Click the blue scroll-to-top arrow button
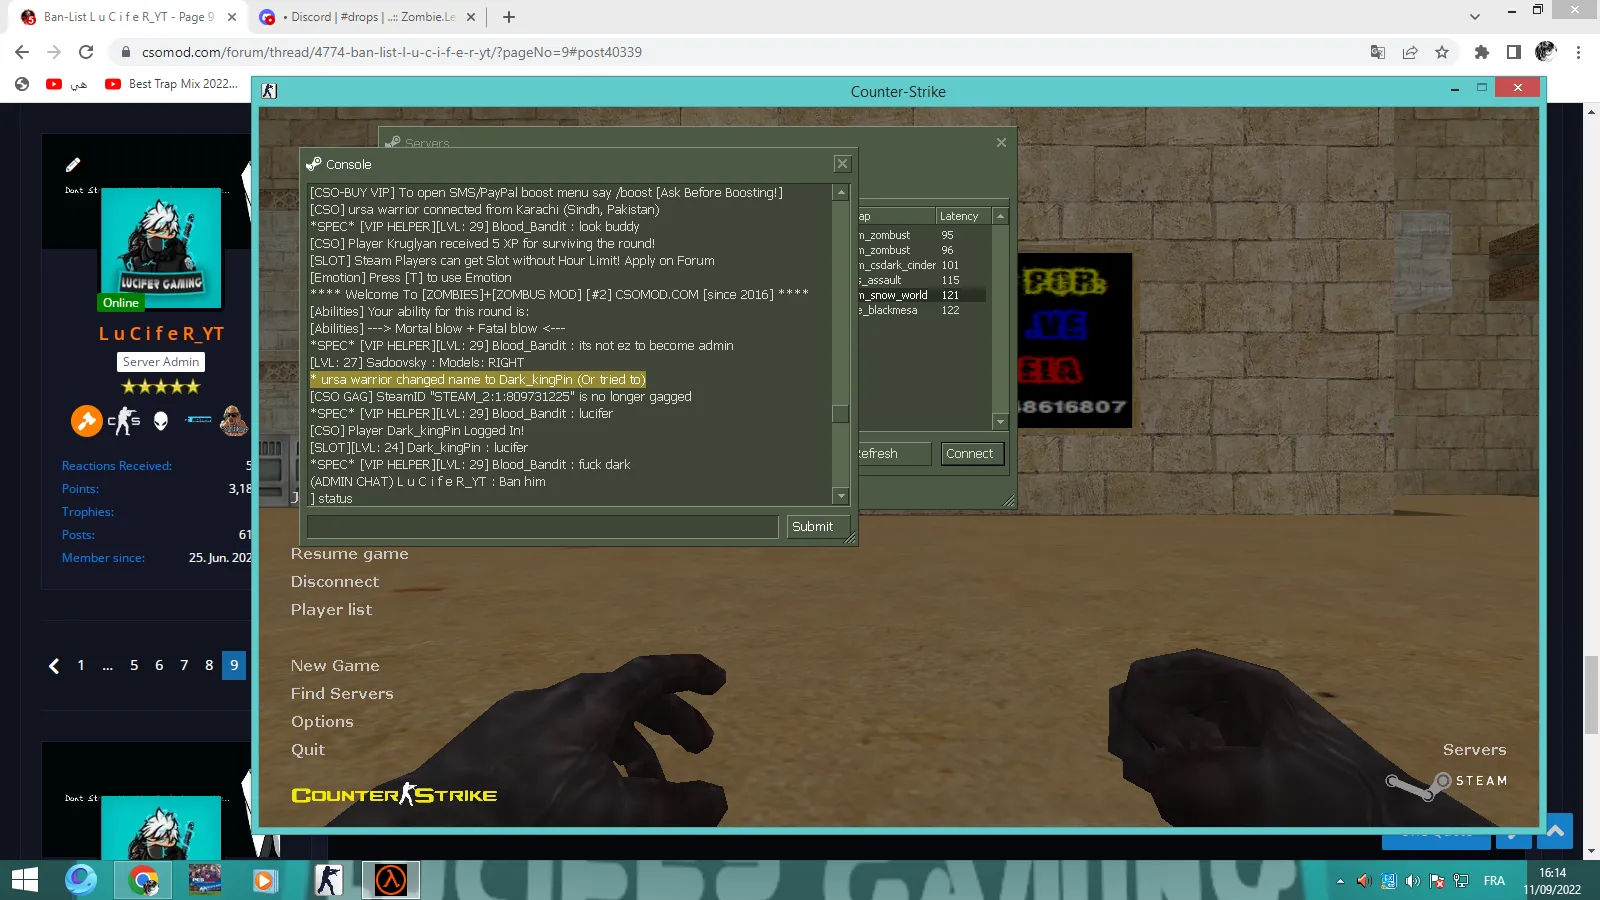The width and height of the screenshot is (1600, 900). (x=1555, y=831)
